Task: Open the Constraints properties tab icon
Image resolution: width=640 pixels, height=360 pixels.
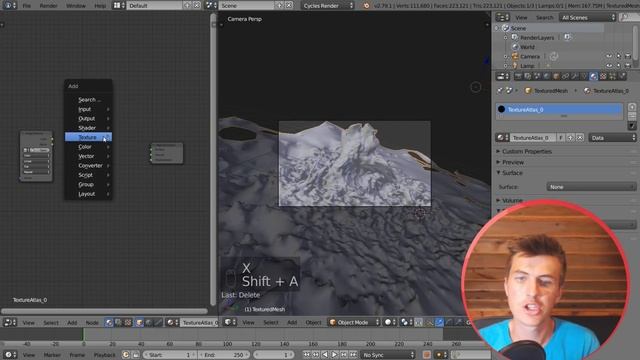Action: [565, 76]
